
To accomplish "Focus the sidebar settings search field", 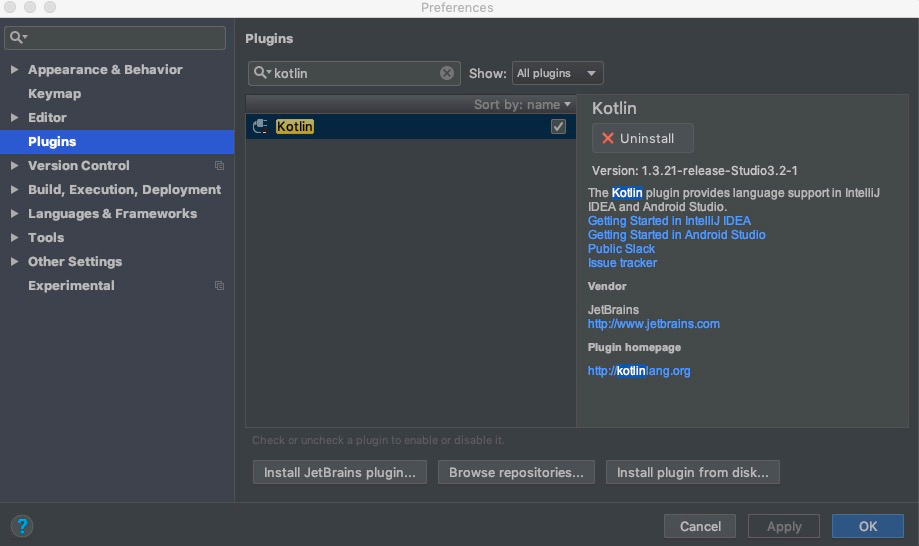I will click(x=115, y=37).
